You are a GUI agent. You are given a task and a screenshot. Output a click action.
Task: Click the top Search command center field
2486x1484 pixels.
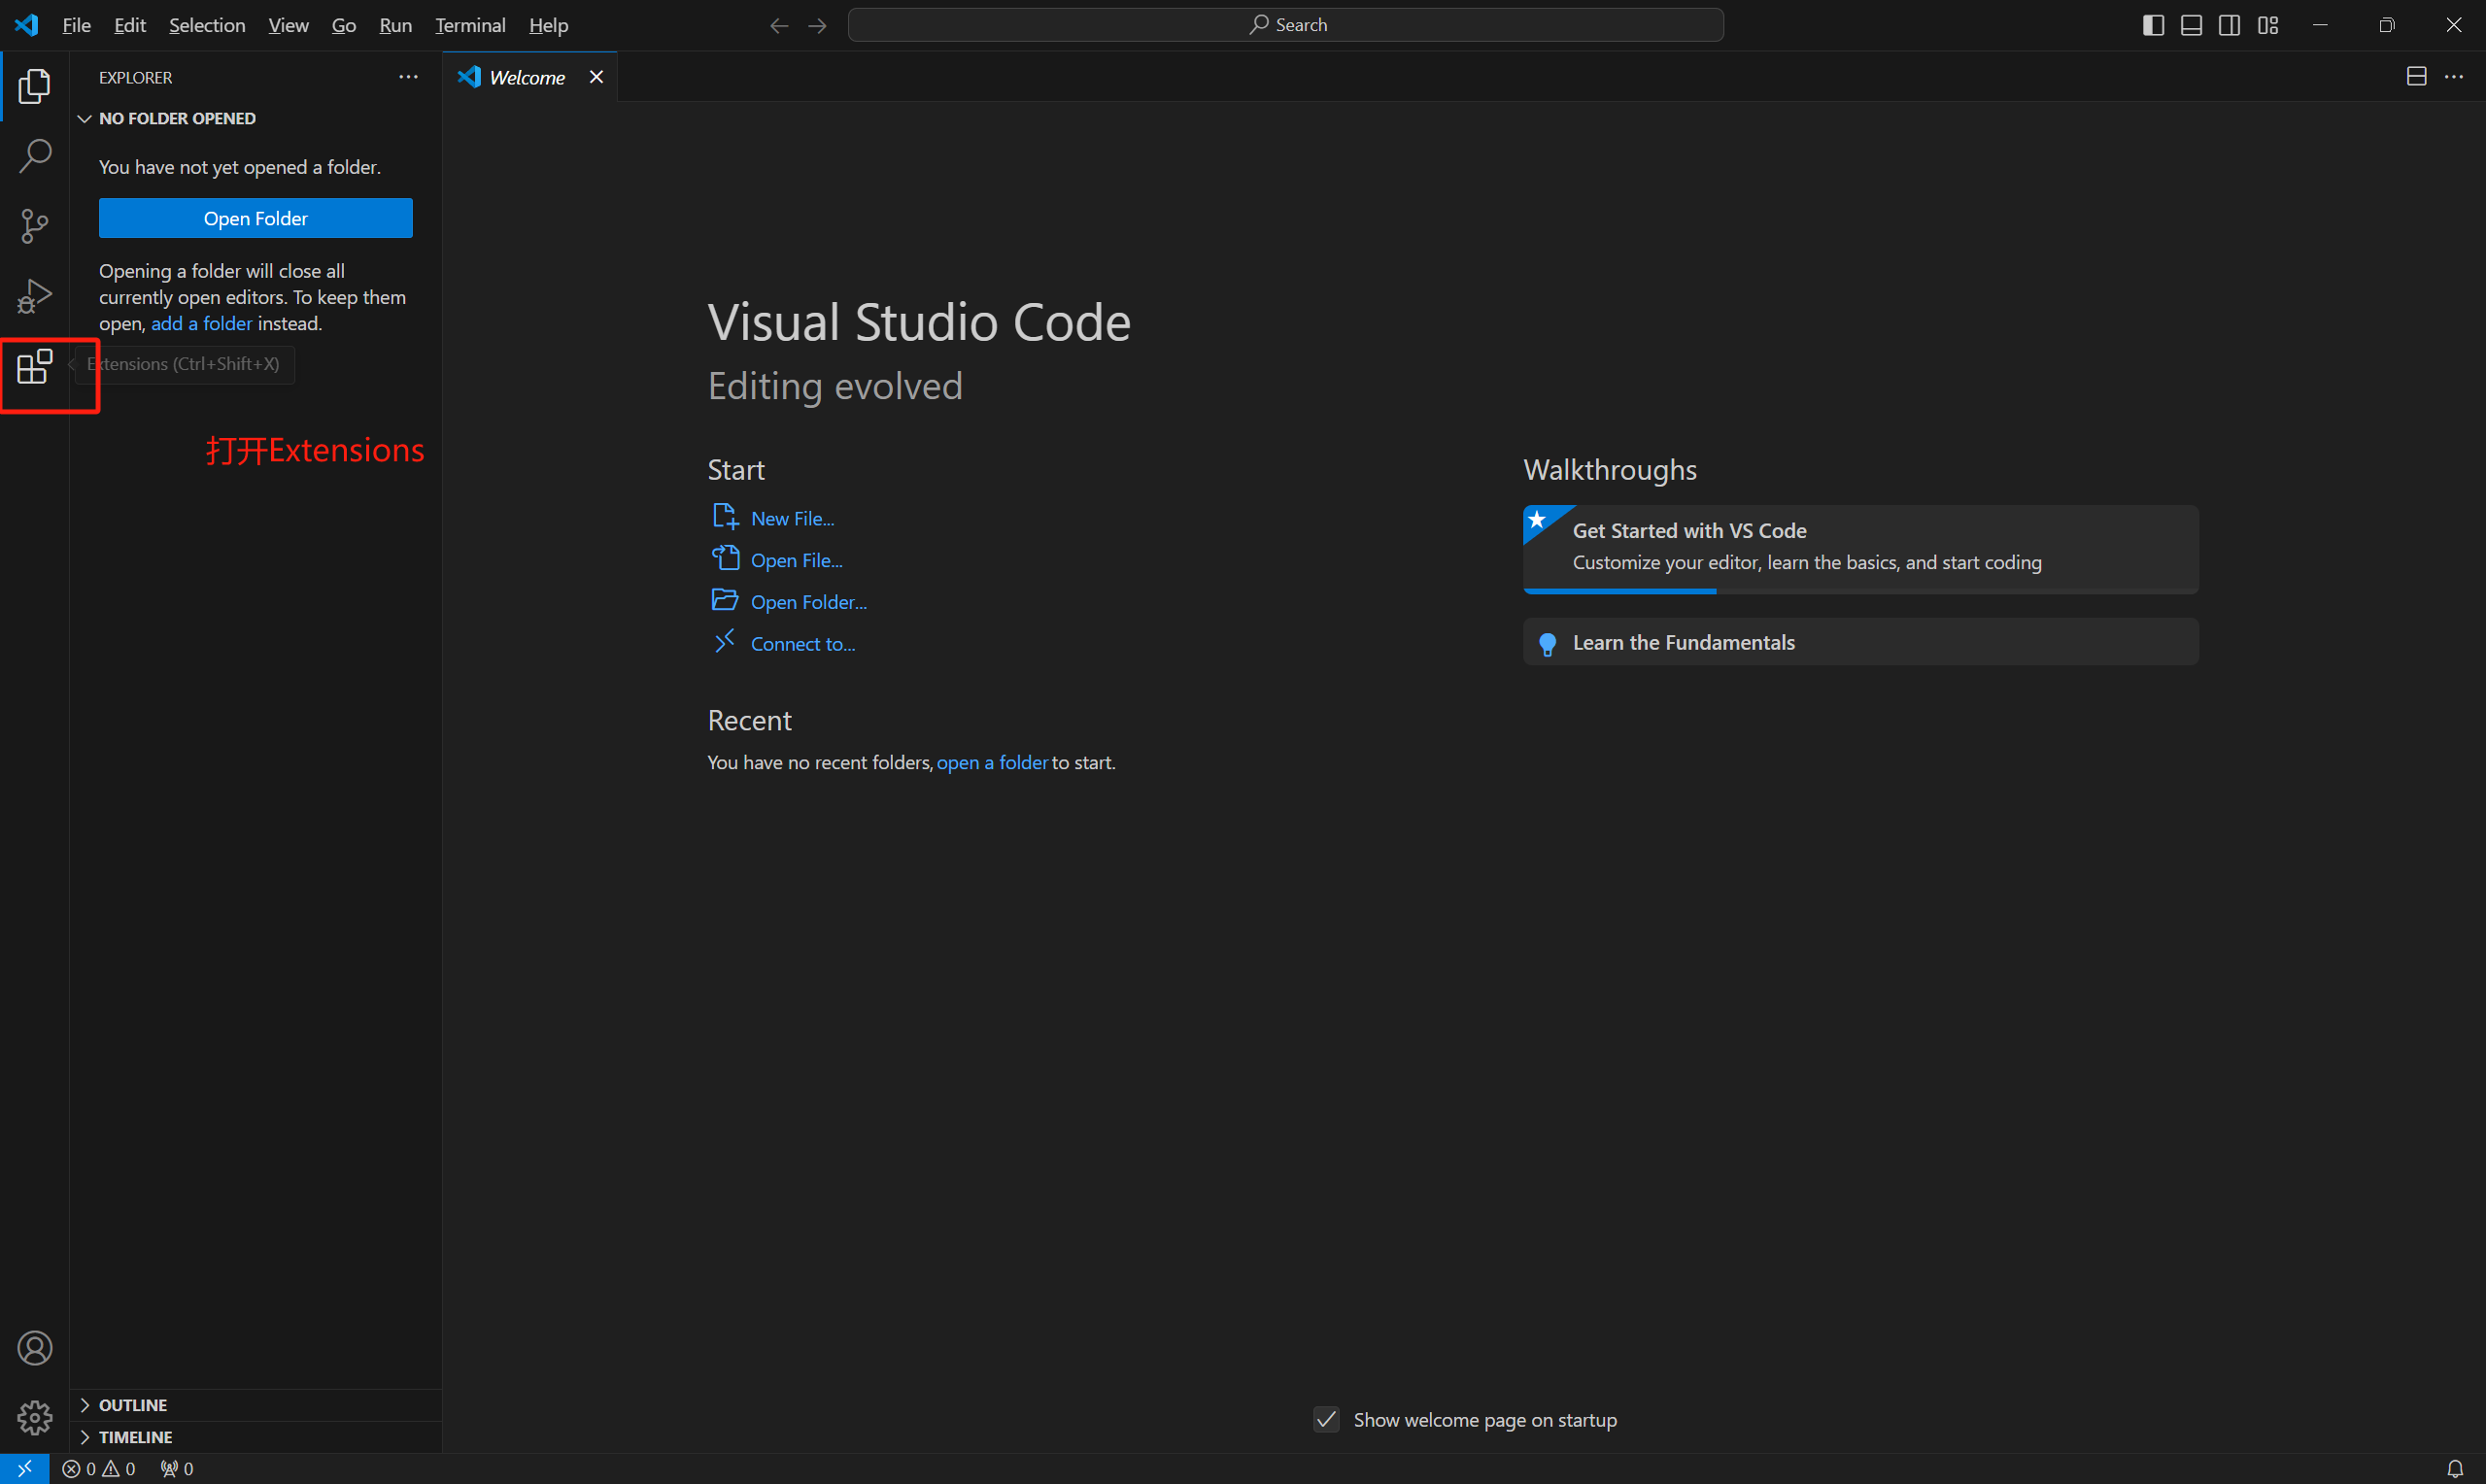pos(1285,25)
